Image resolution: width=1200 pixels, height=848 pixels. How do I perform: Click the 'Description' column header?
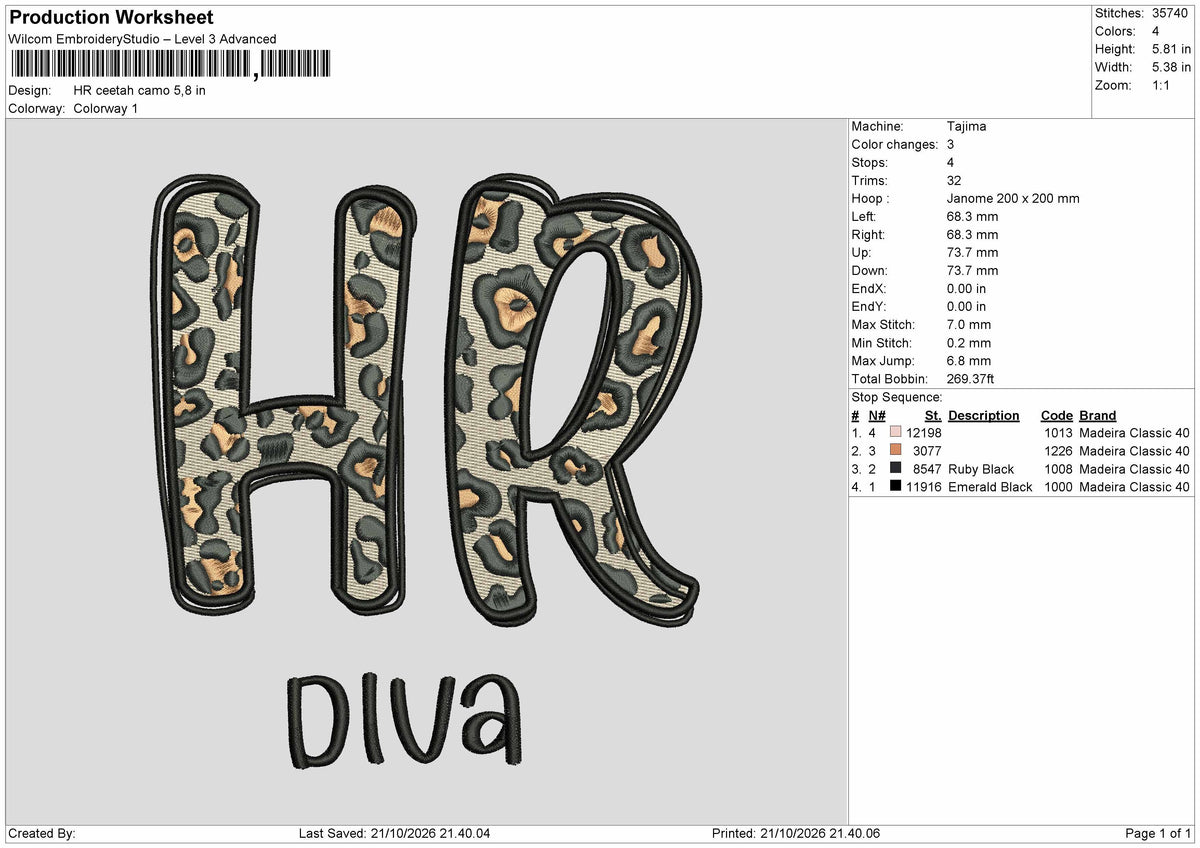coord(984,415)
